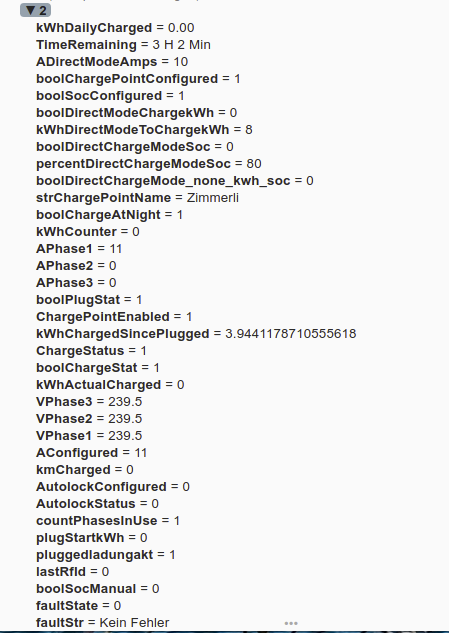Select the AConfigured topic

[x=92, y=453]
